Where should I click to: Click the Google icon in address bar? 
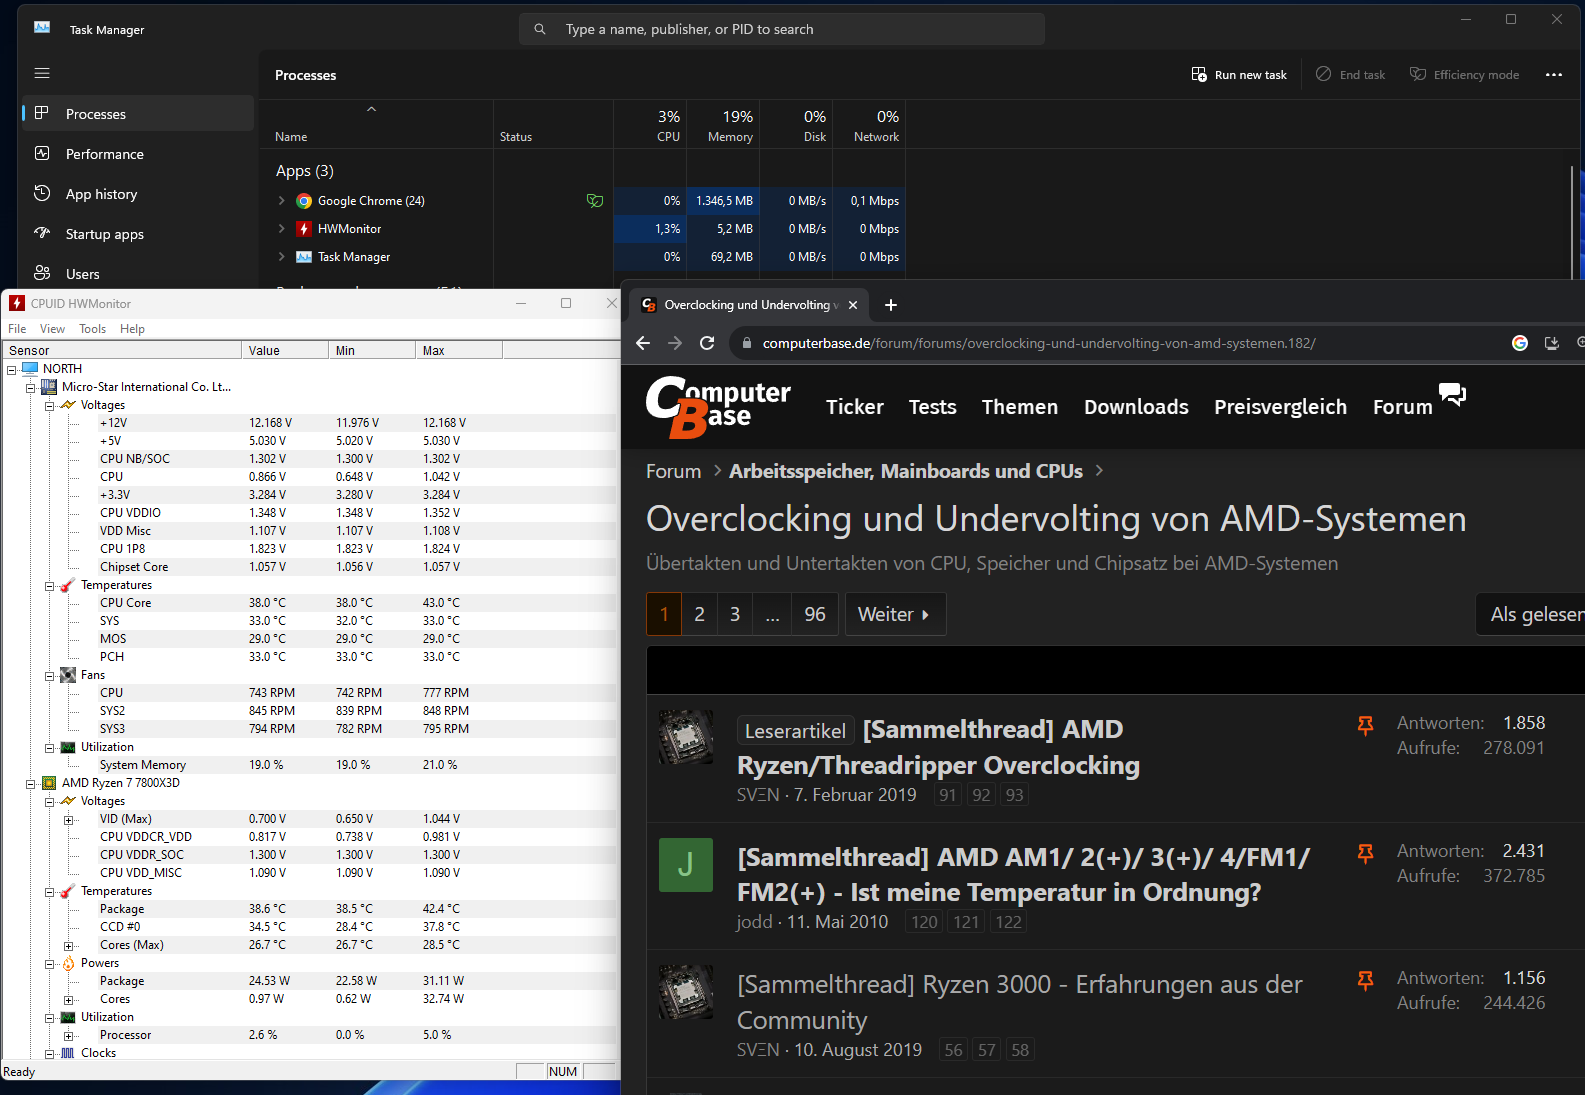click(1520, 343)
